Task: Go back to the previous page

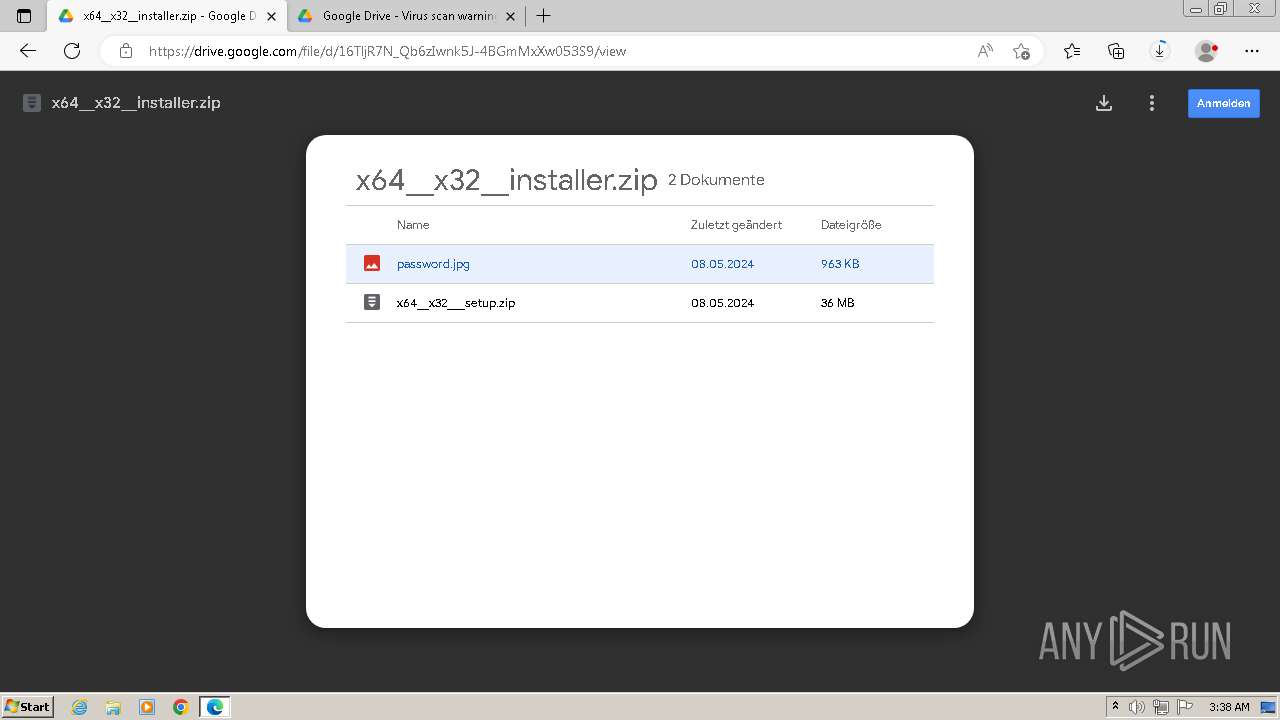Action: pos(28,51)
